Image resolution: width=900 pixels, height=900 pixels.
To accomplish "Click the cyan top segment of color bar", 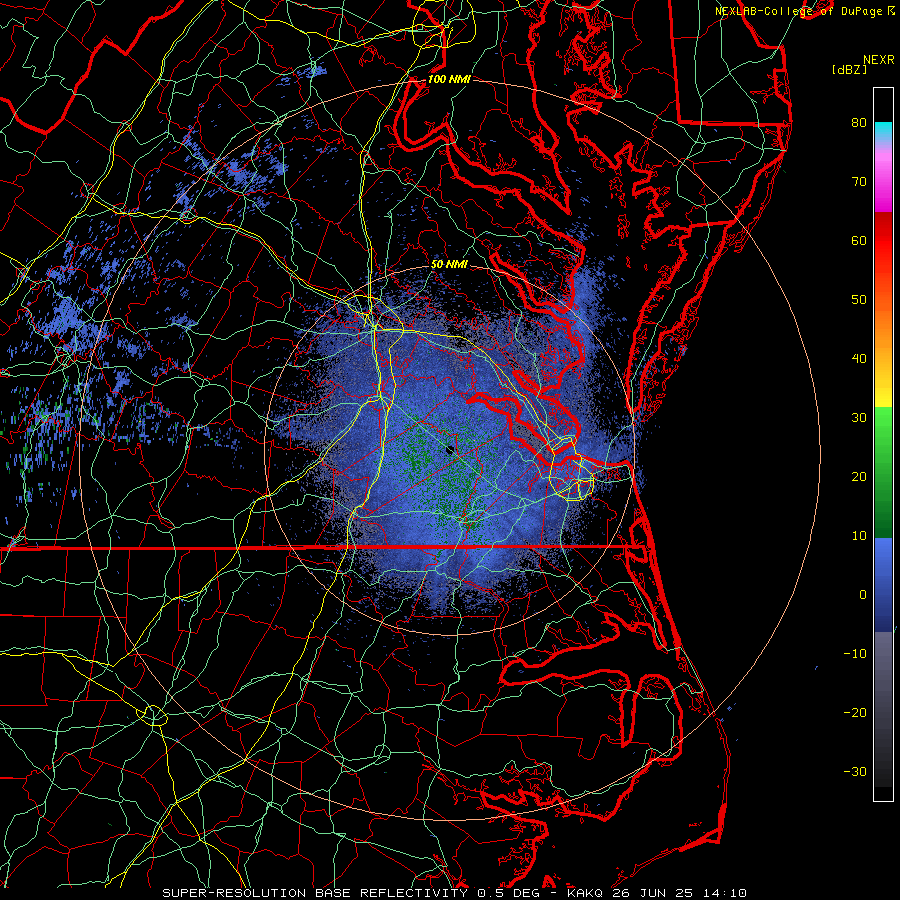I will 883,131.
